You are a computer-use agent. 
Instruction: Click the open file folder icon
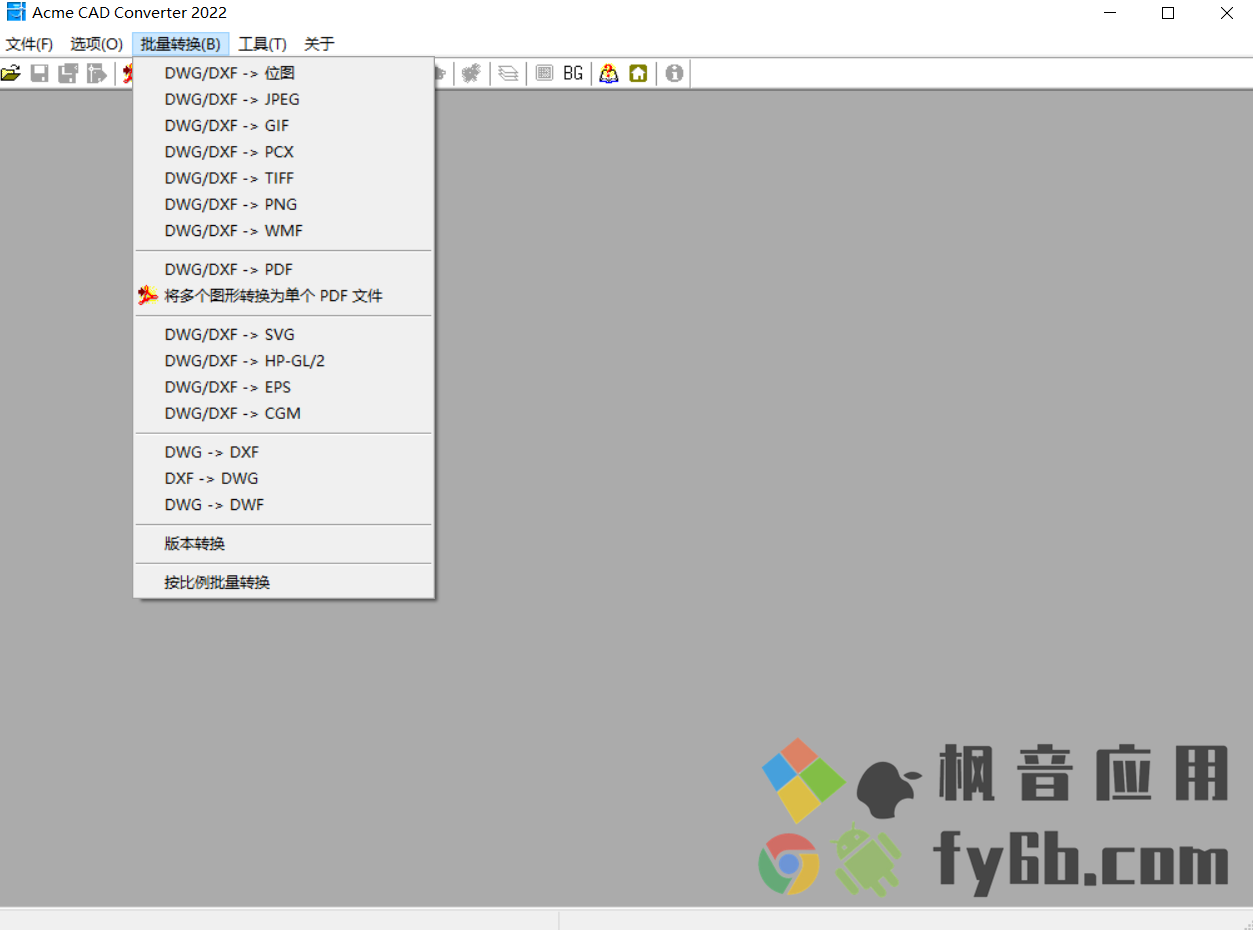click(x=11, y=73)
